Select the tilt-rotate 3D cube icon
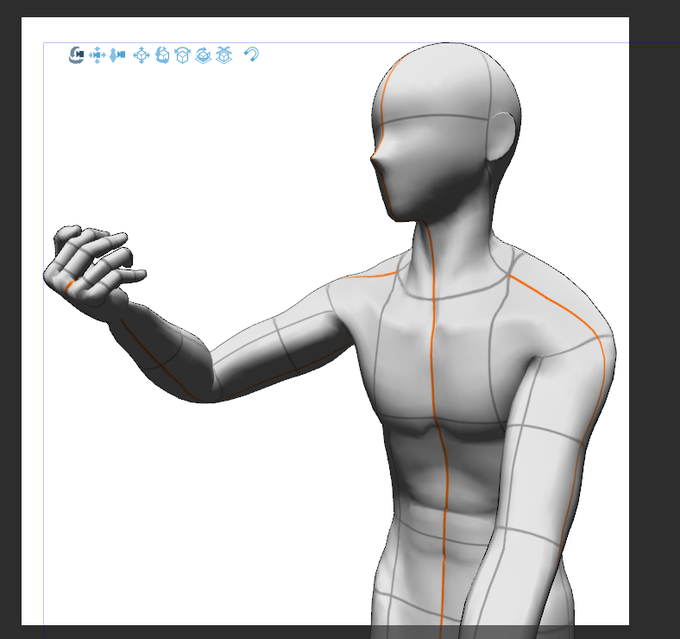 click(x=183, y=56)
